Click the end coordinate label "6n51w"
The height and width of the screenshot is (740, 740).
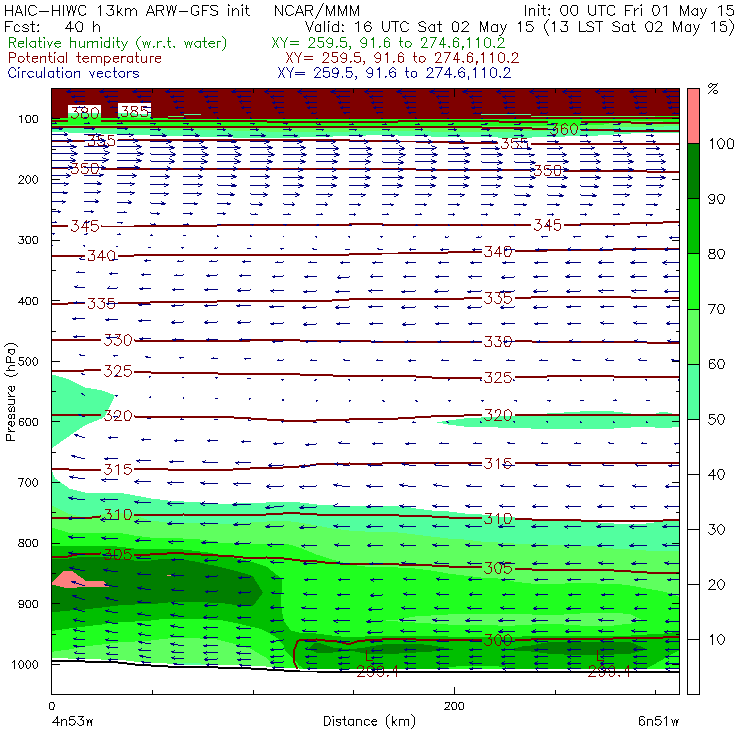(658, 722)
